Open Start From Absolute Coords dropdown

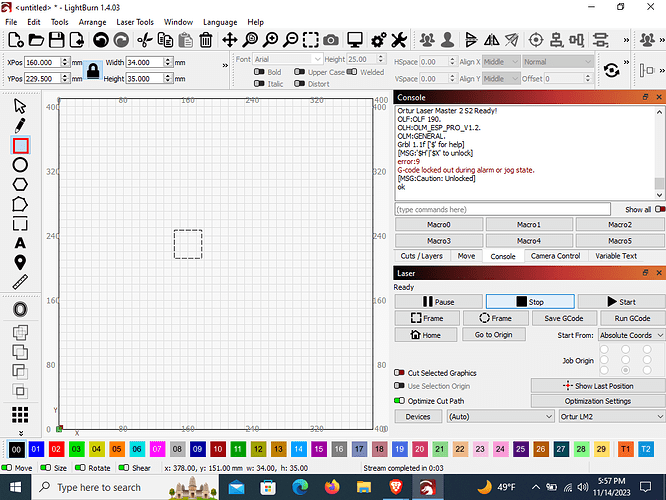point(632,335)
